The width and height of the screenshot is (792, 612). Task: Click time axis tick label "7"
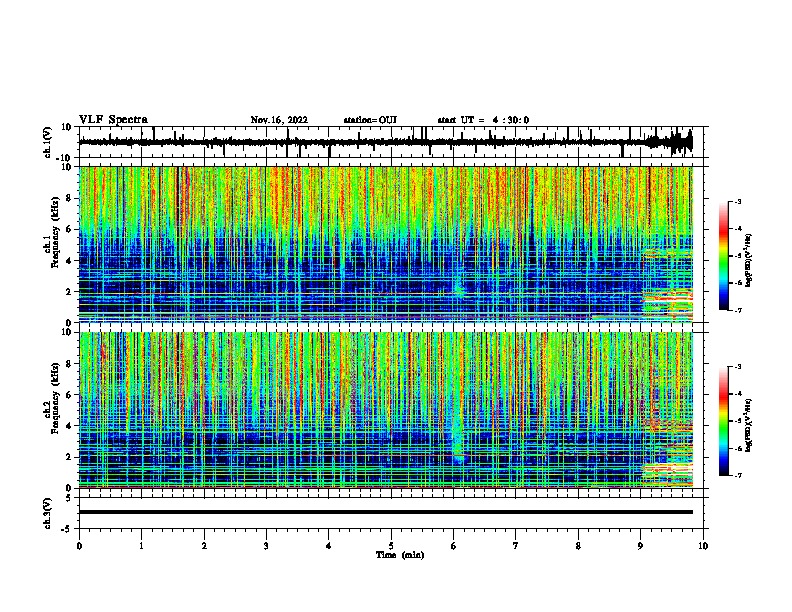coord(516,546)
